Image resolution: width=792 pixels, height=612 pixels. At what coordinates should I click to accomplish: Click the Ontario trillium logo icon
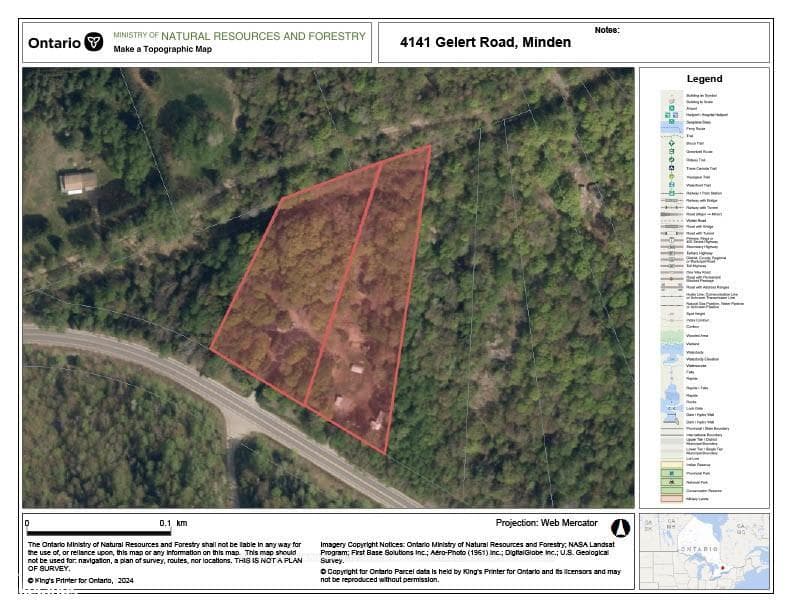(93, 41)
